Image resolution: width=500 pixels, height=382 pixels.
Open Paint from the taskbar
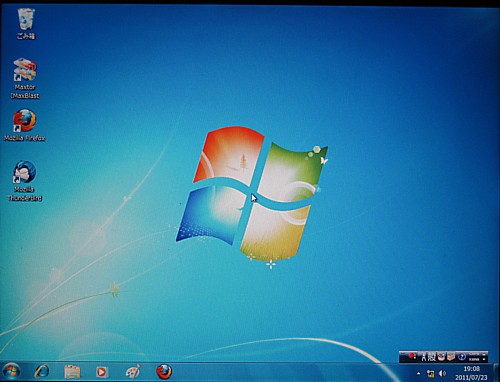[133, 372]
